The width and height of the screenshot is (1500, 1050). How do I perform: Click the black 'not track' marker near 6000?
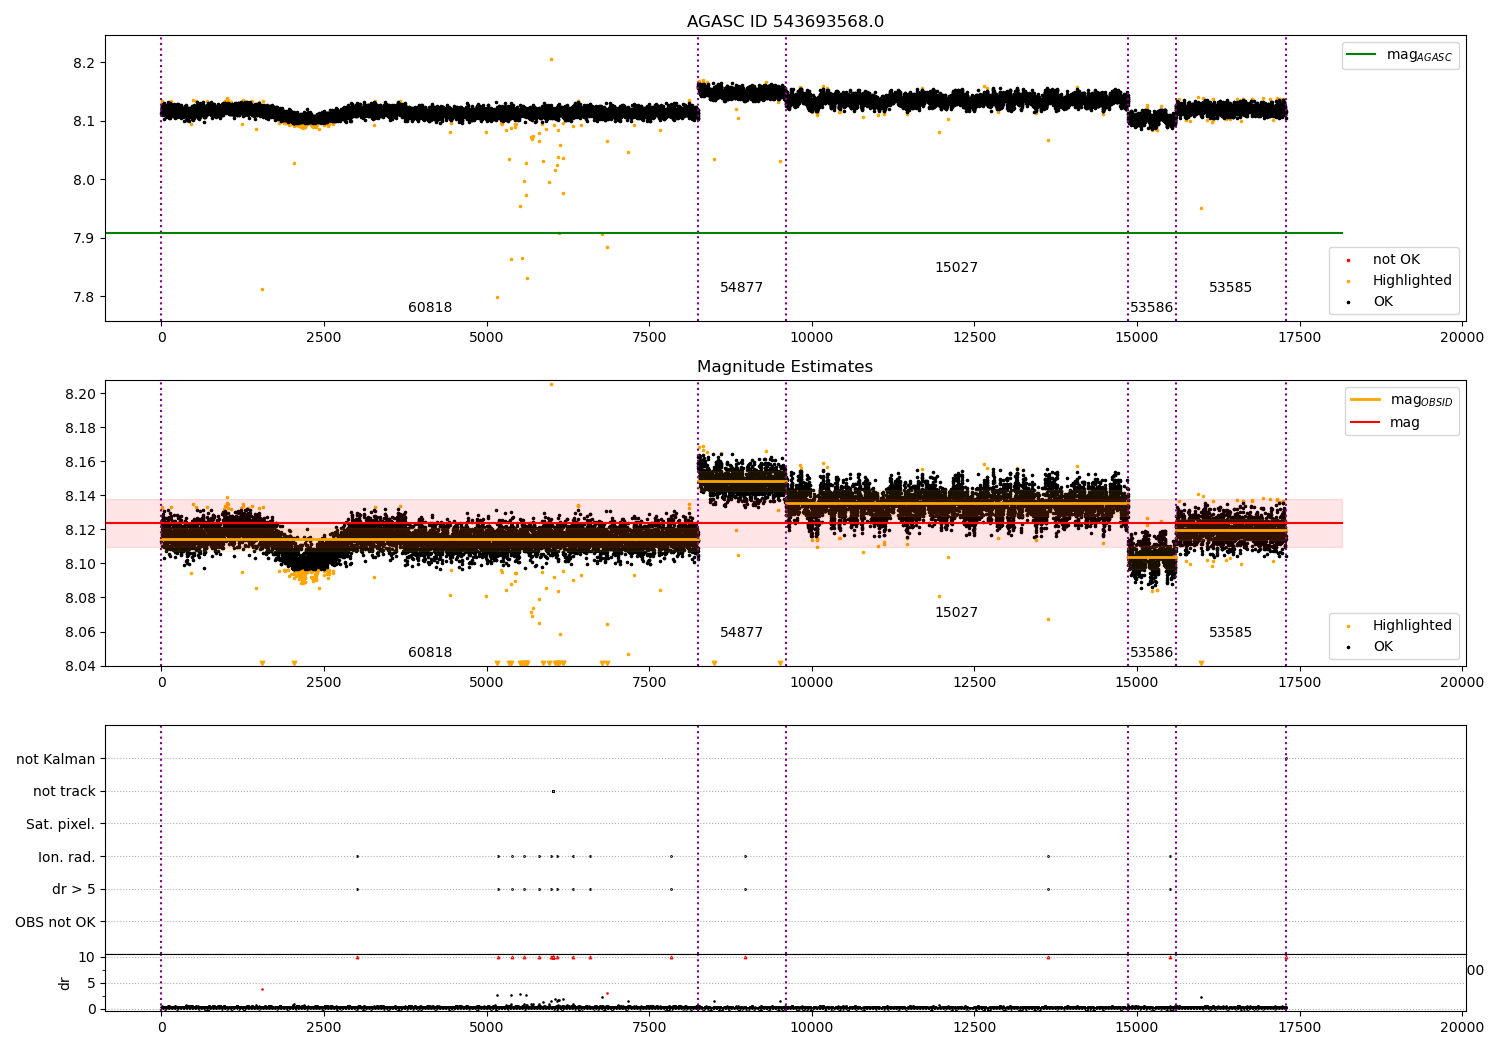point(553,791)
